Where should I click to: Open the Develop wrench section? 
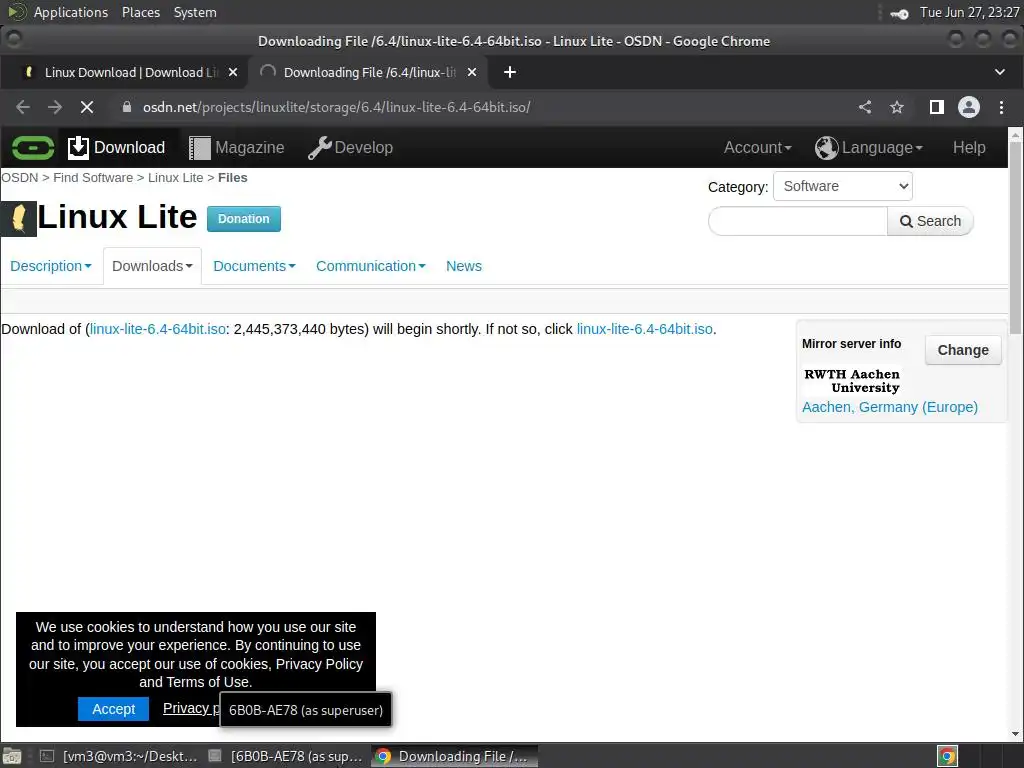pyautogui.click(x=351, y=148)
